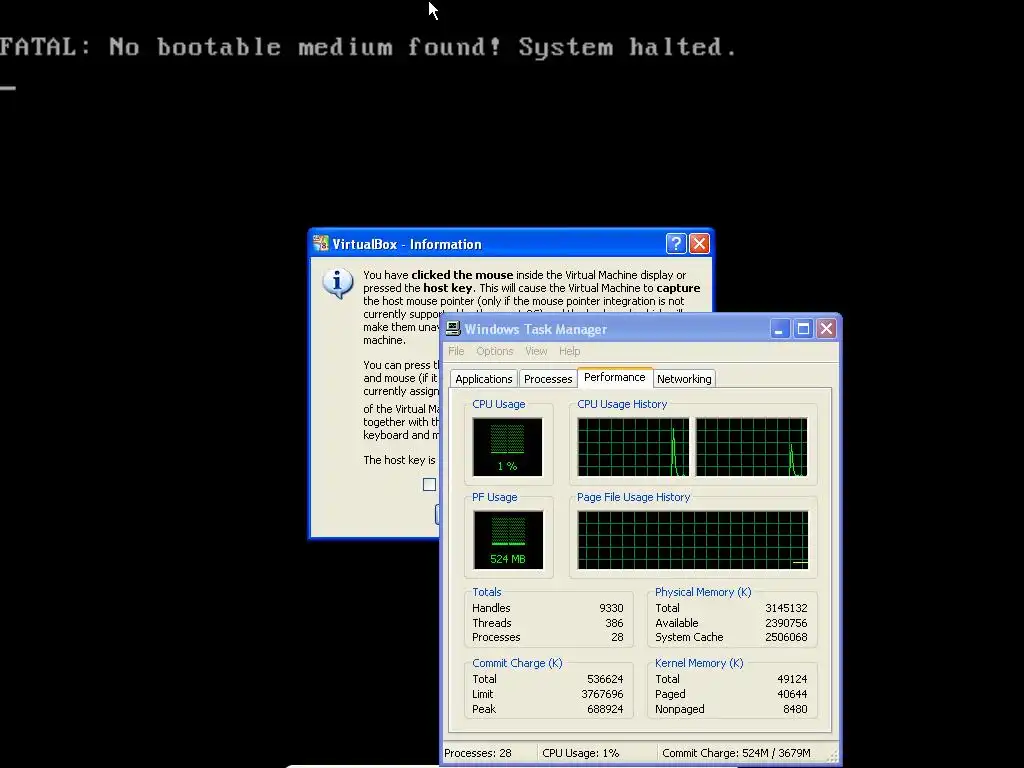The height and width of the screenshot is (768, 1024).
Task: Click the second CPU Usage History graph
Action: coord(752,447)
